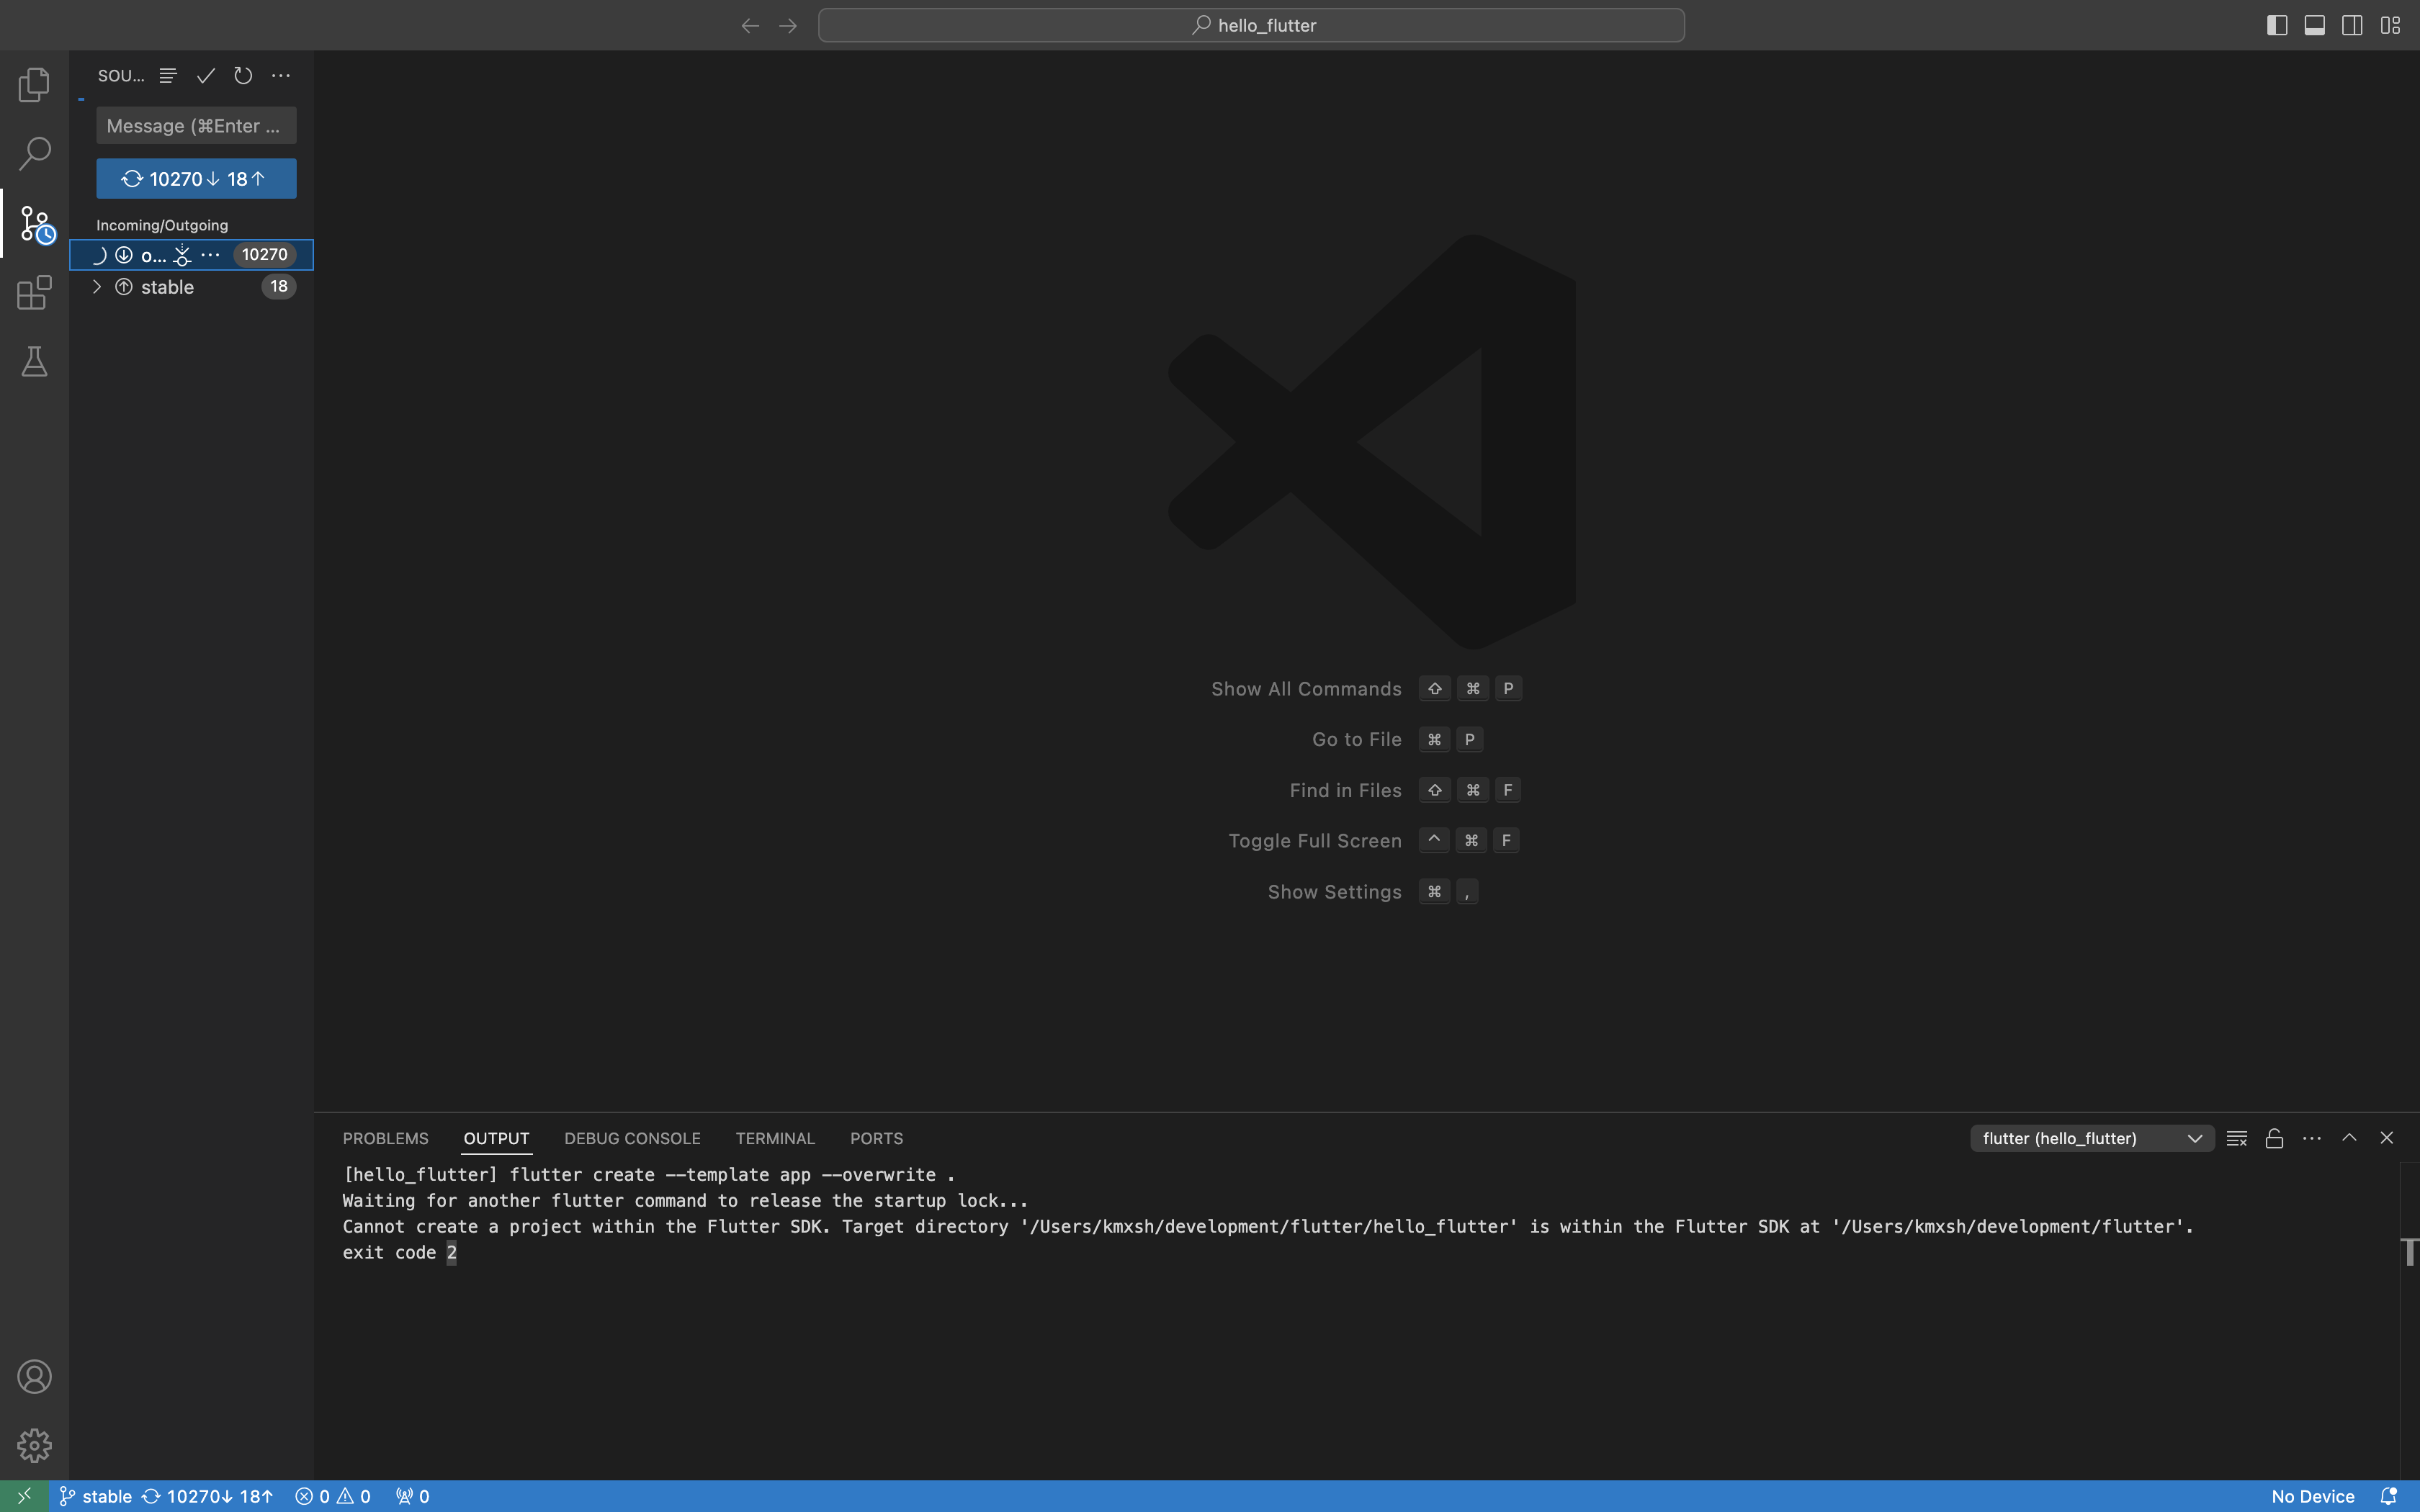Toggle the bottom panel visibility
Image resolution: width=2420 pixels, height=1512 pixels.
(2314, 25)
